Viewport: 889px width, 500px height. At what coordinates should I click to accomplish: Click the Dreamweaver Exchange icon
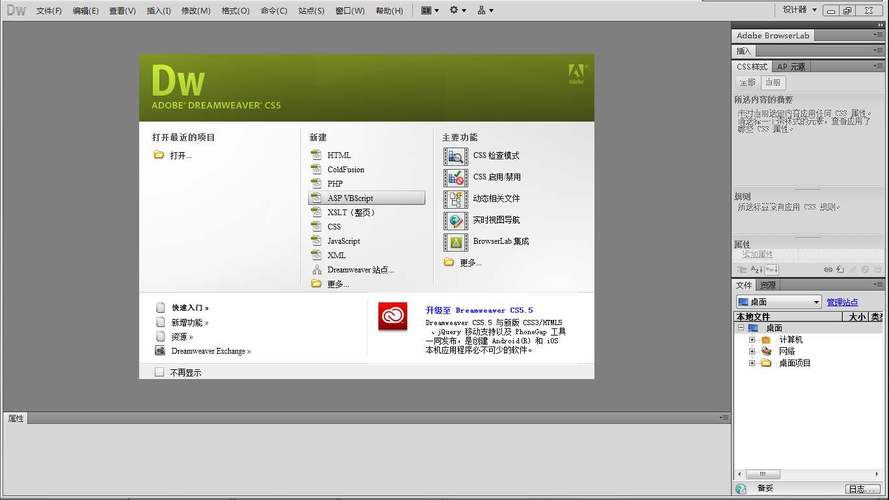pyautogui.click(x=160, y=351)
